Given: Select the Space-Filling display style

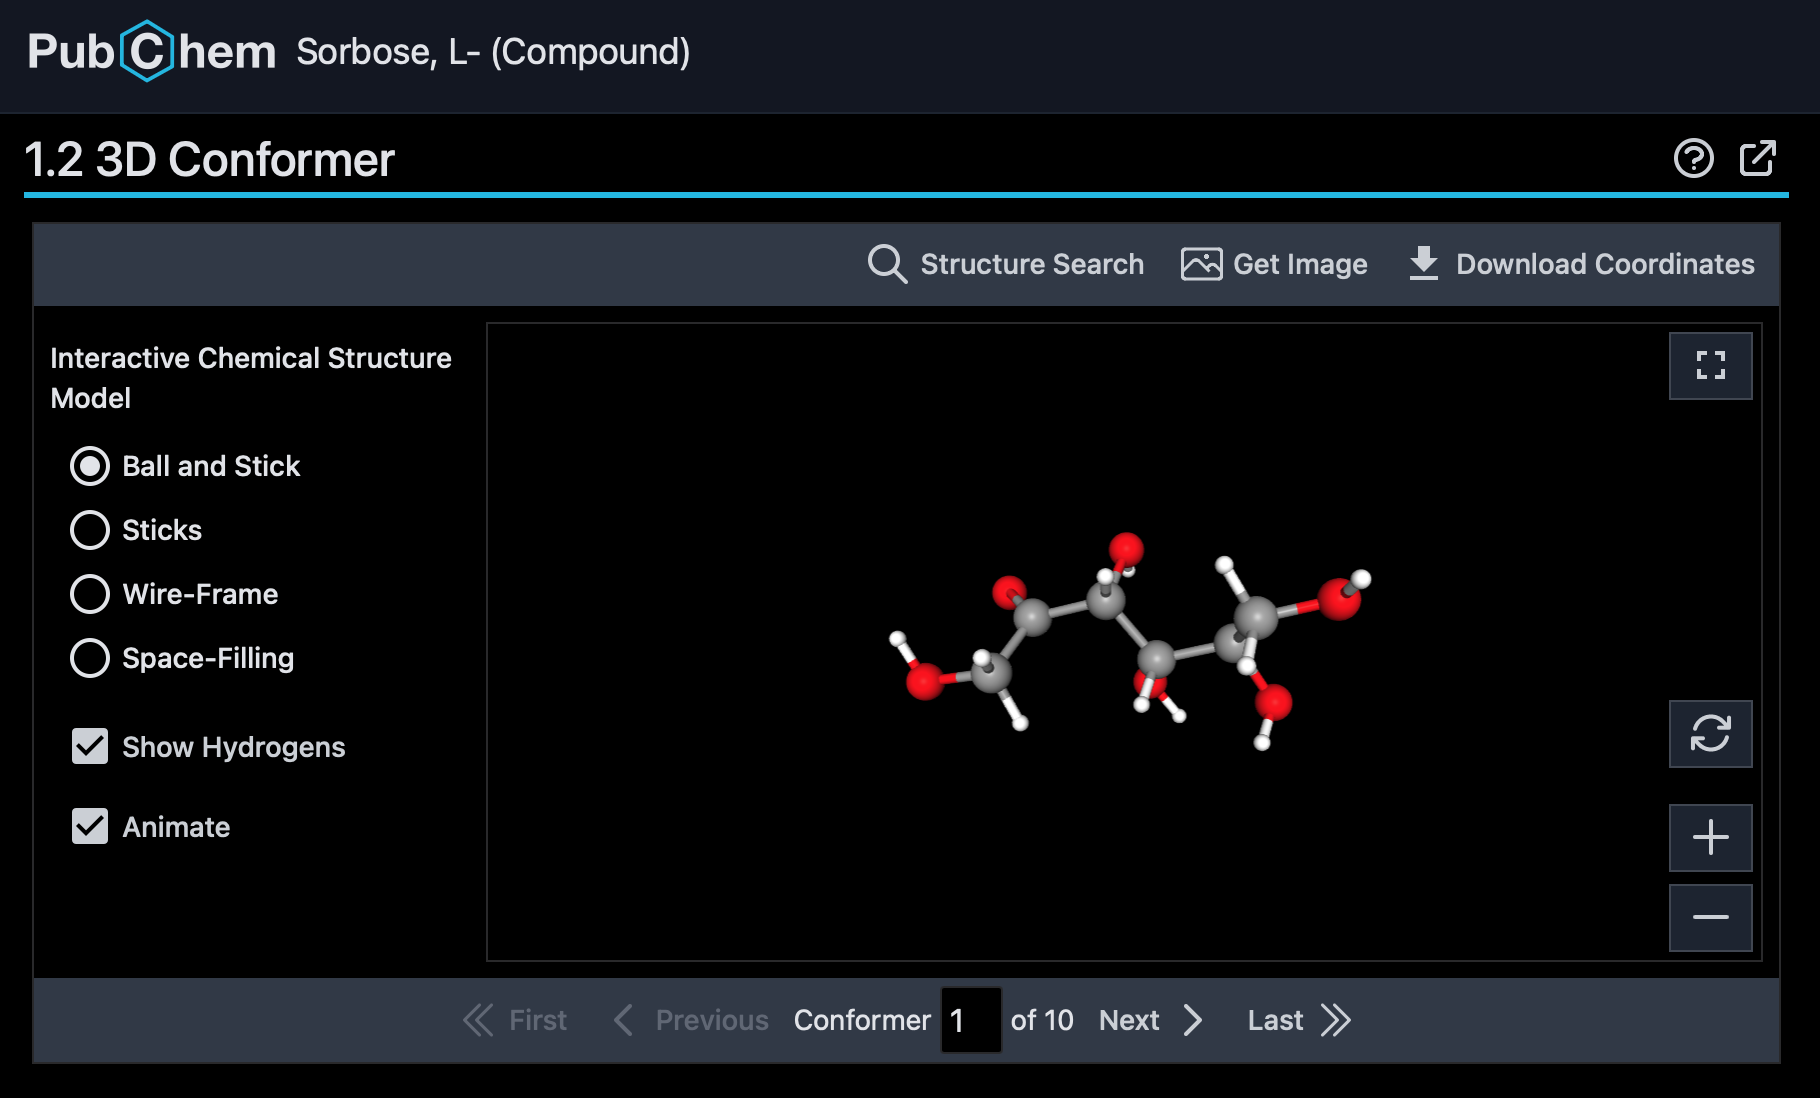Looking at the screenshot, I should (90, 658).
